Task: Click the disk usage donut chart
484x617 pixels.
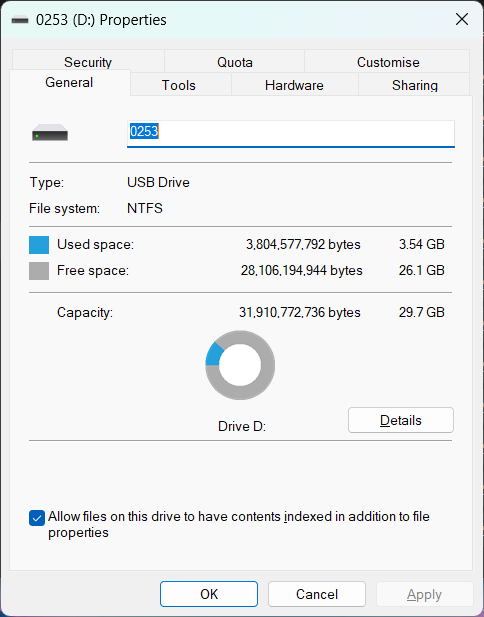Action: 240,365
